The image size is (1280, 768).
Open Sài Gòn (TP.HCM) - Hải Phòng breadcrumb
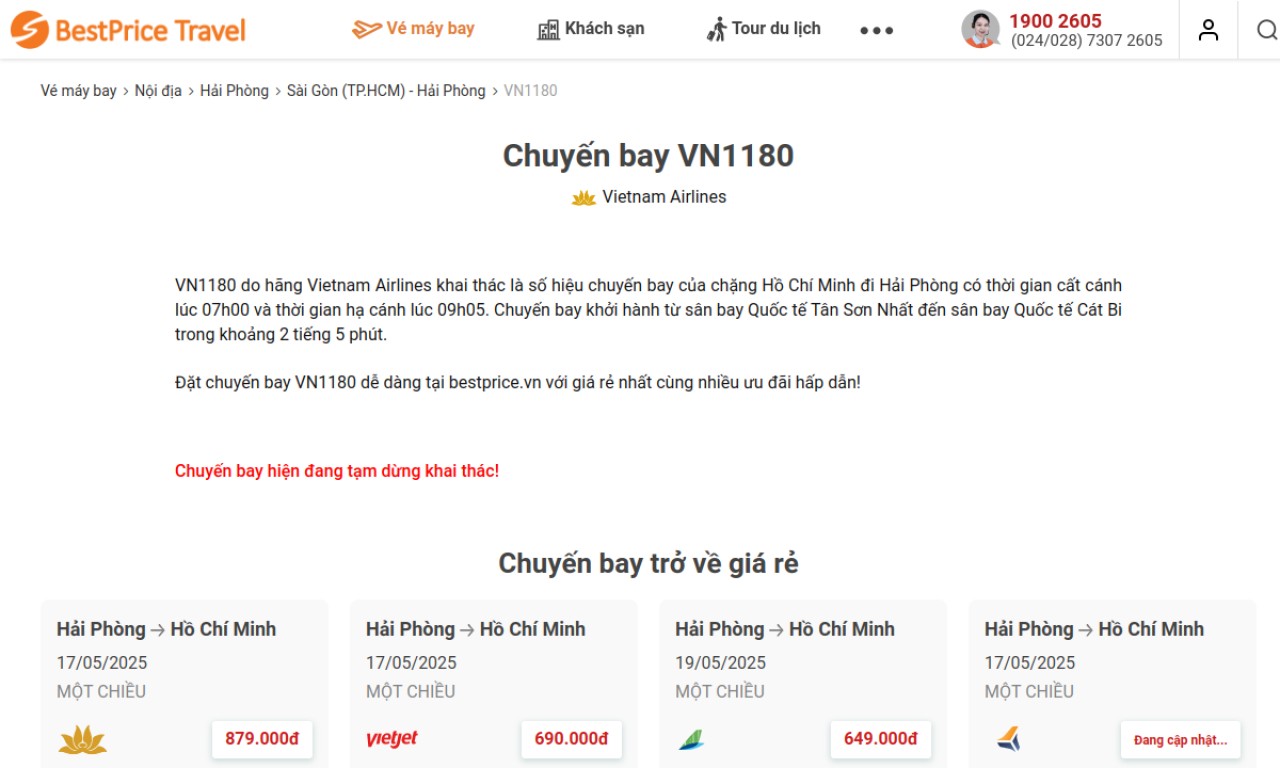pos(386,91)
